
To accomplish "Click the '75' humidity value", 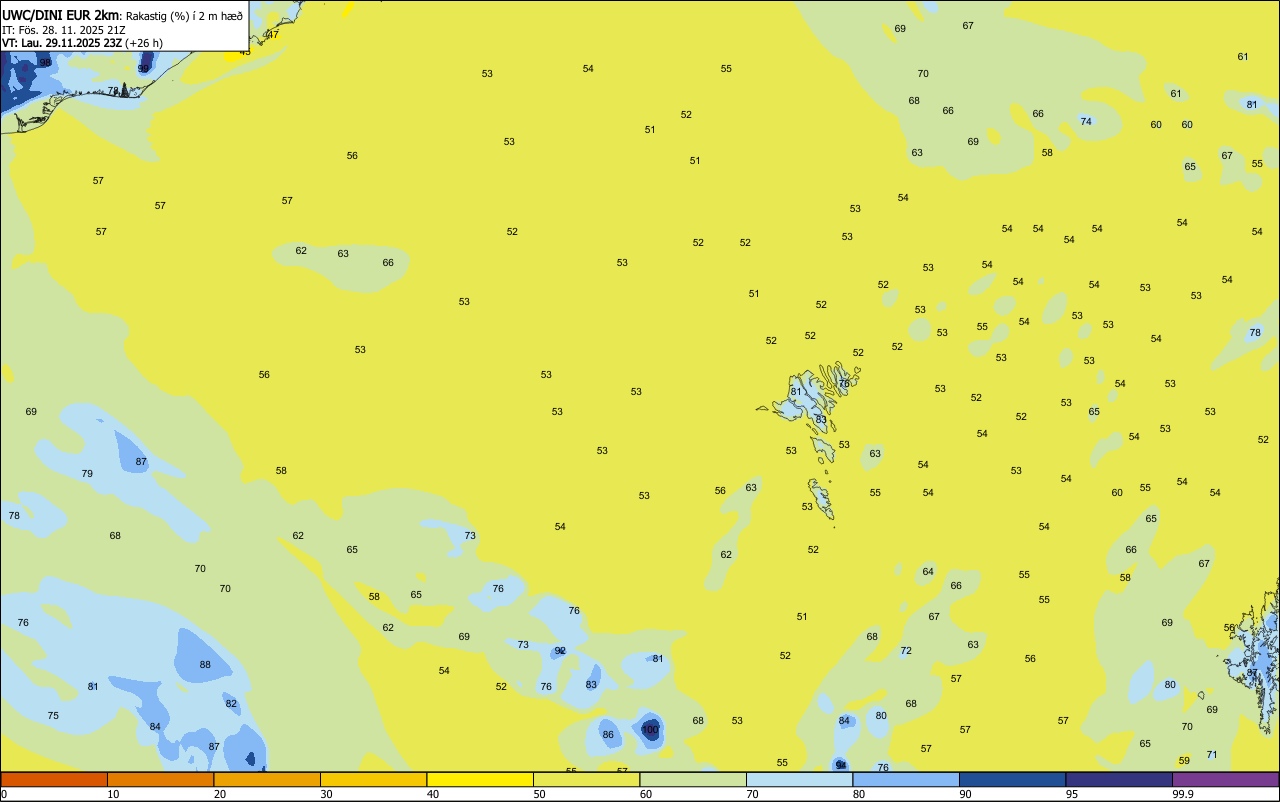I will (x=53, y=716).
